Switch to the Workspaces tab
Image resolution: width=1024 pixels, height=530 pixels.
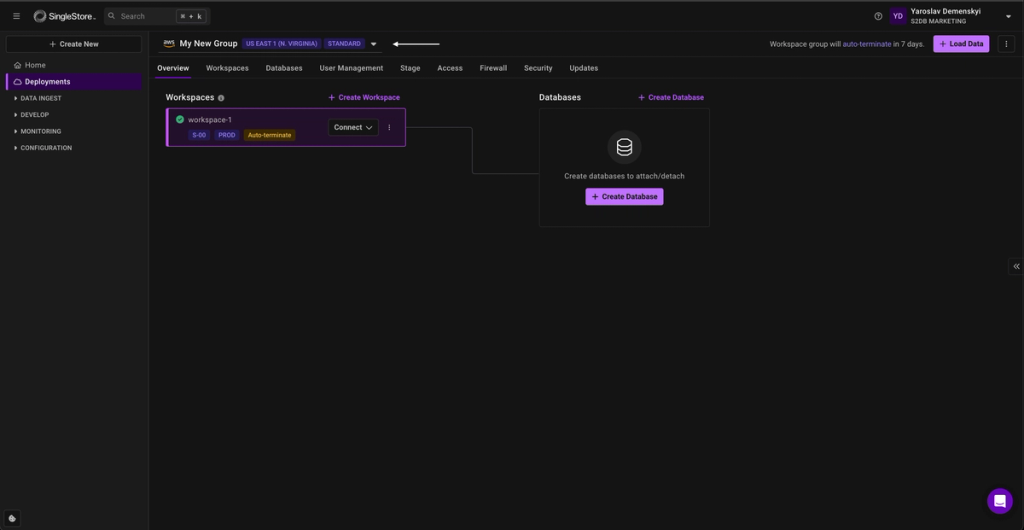tap(227, 68)
